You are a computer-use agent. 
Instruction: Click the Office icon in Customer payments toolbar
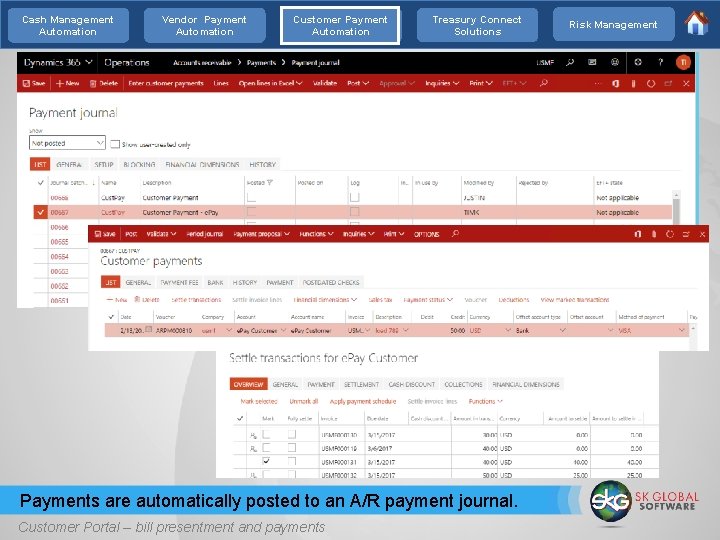637,234
